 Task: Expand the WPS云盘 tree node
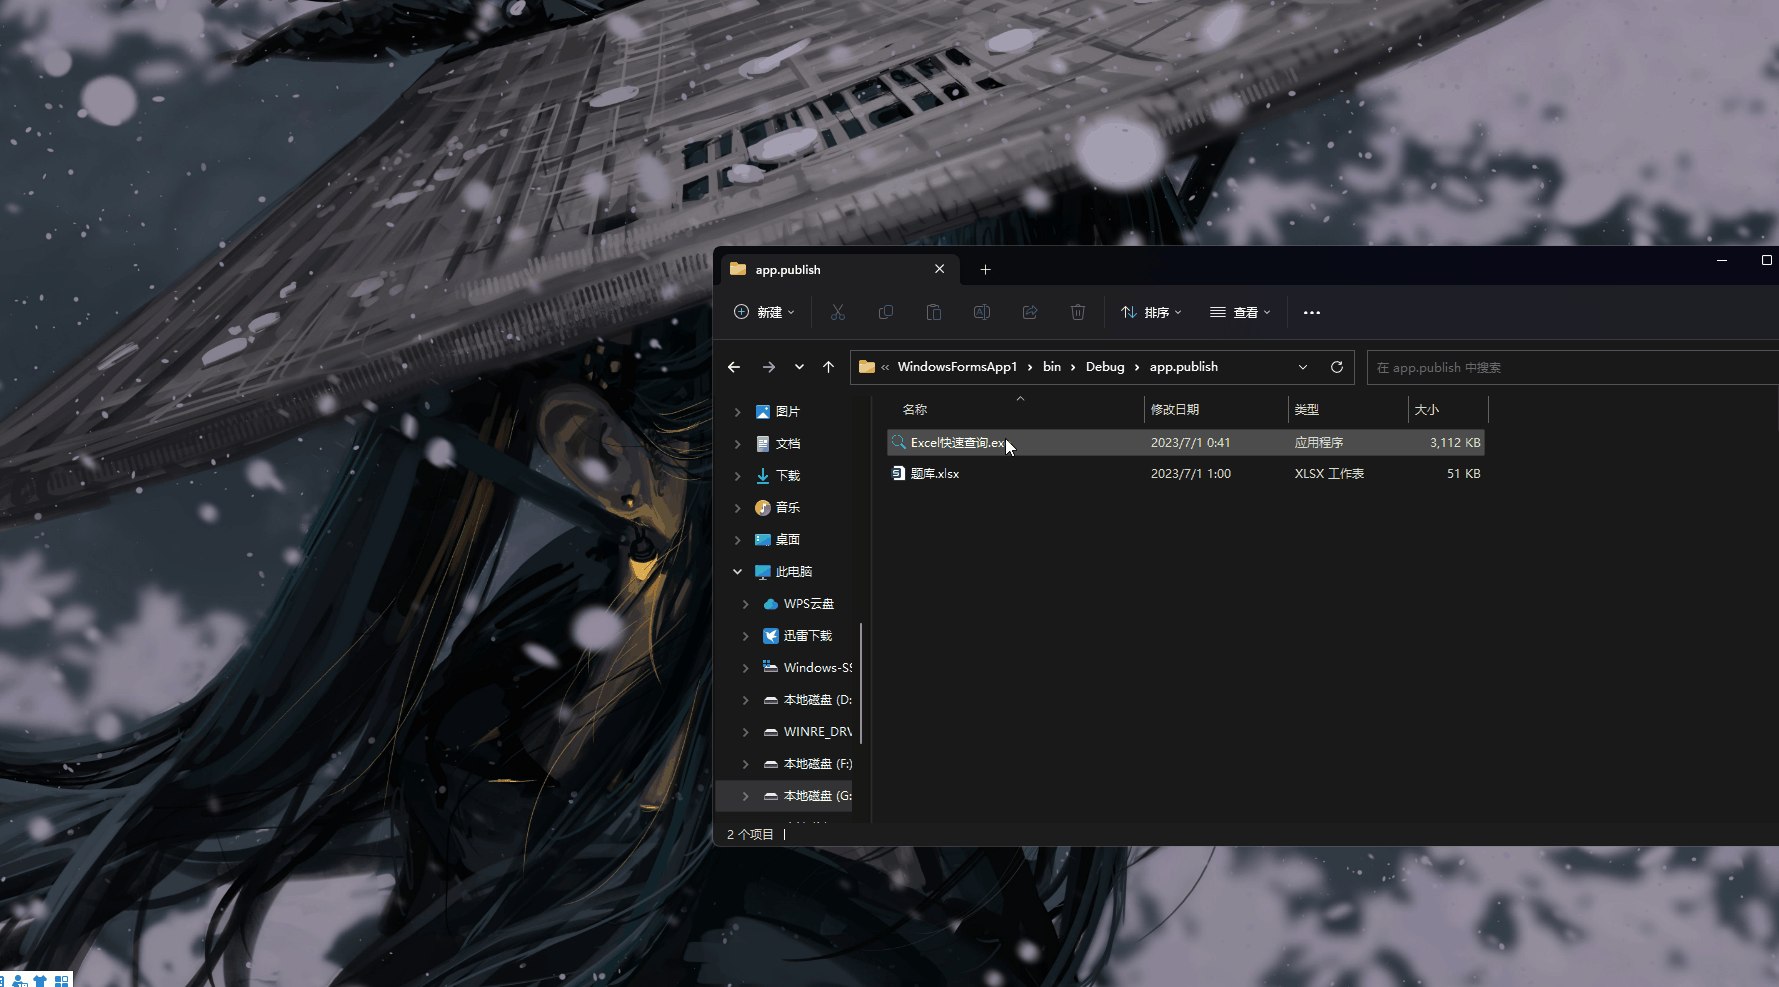(x=745, y=604)
